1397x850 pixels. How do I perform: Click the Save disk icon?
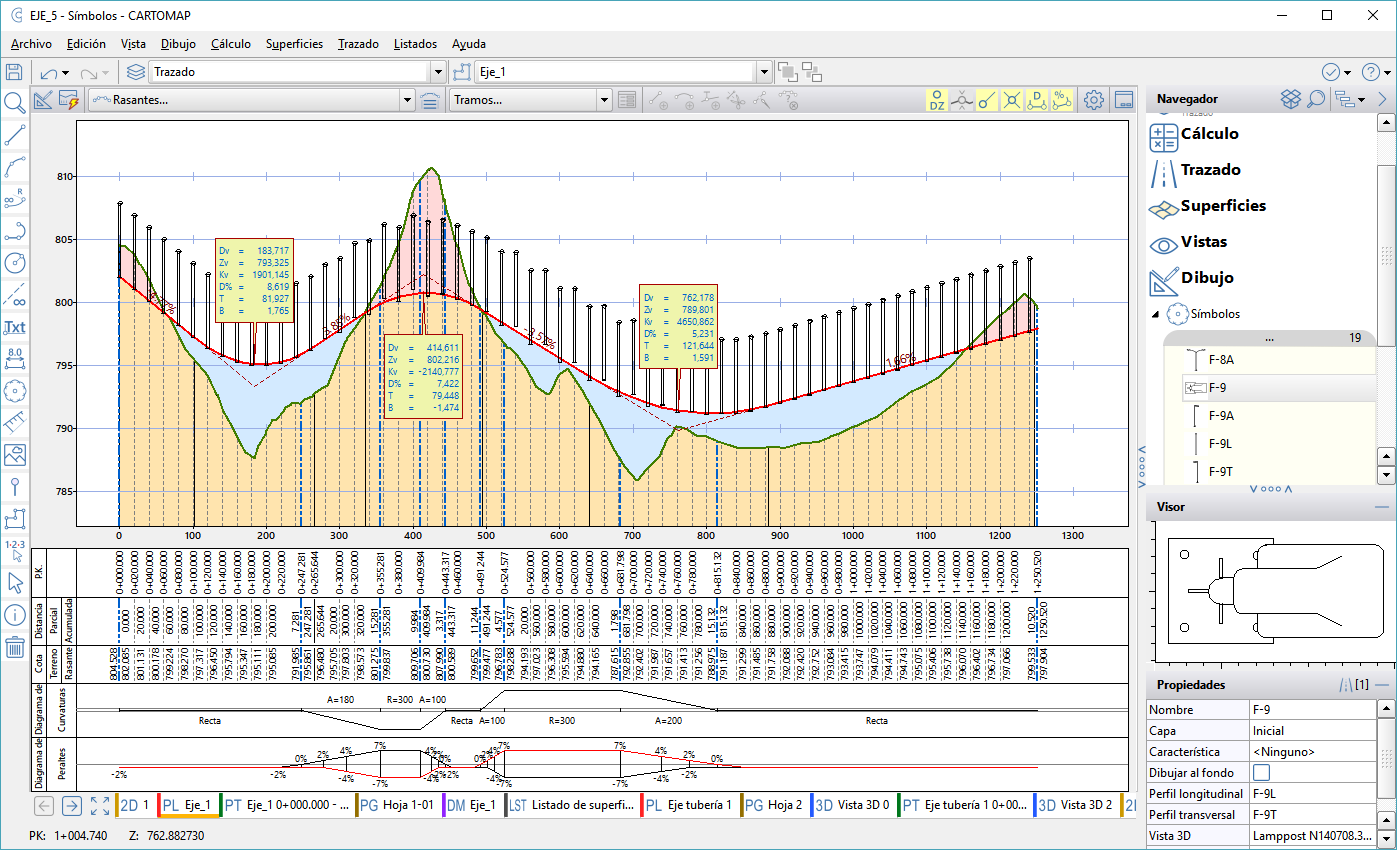point(14,72)
